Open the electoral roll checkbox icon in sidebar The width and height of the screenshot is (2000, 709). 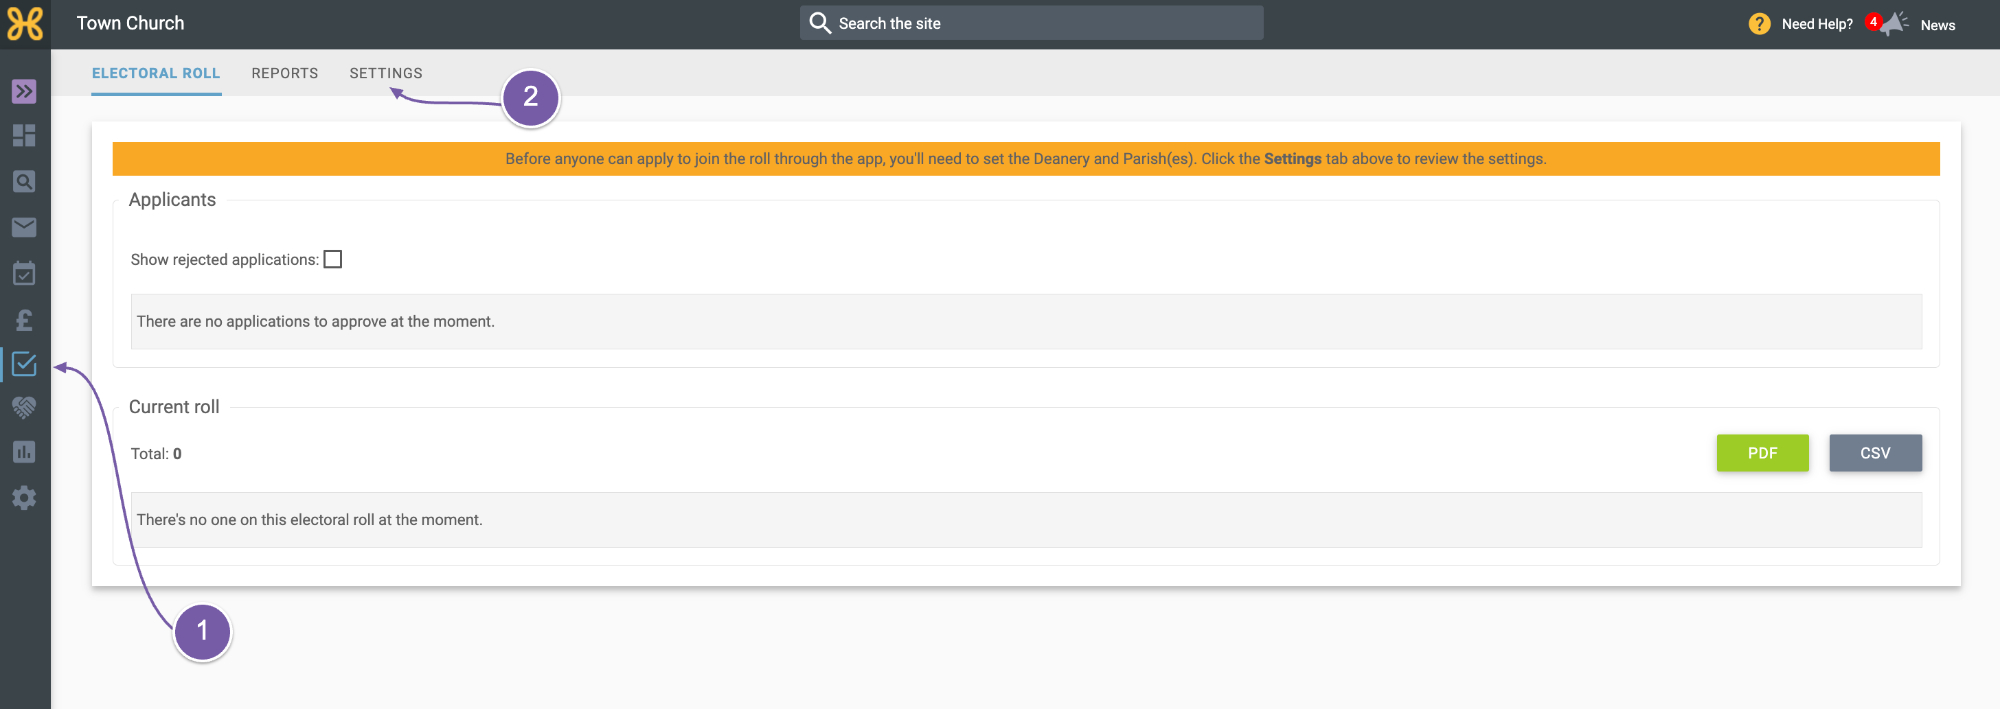(24, 365)
